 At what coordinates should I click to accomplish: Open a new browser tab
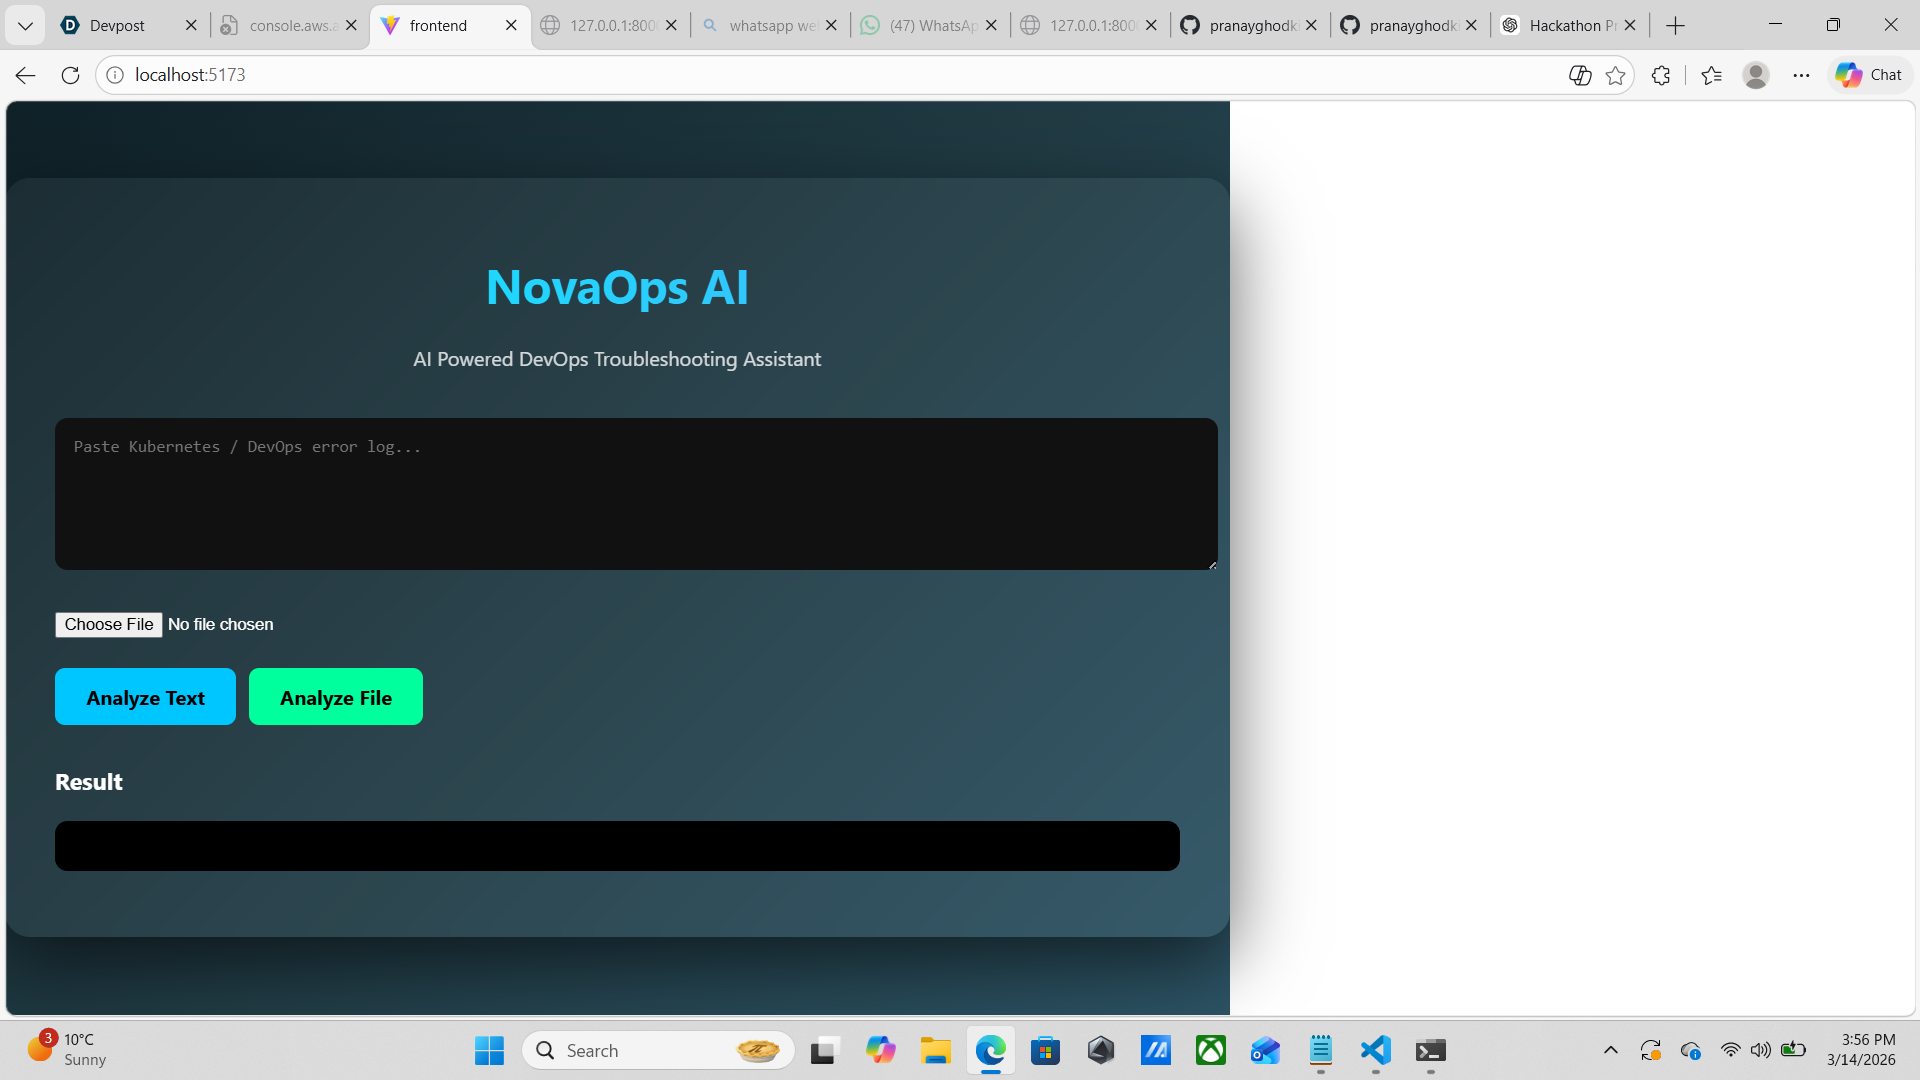(1676, 25)
